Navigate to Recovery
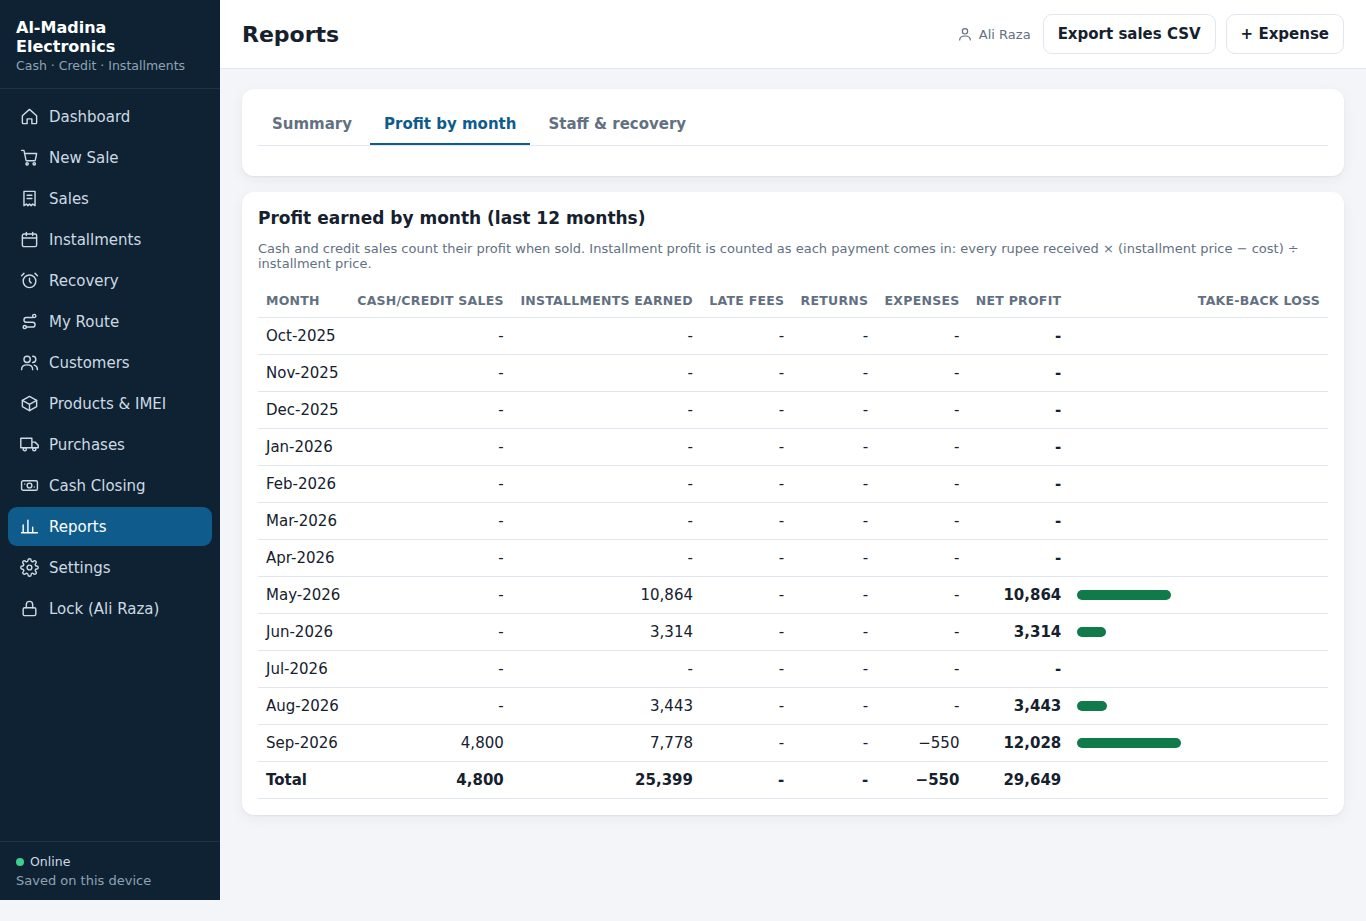 click(110, 280)
